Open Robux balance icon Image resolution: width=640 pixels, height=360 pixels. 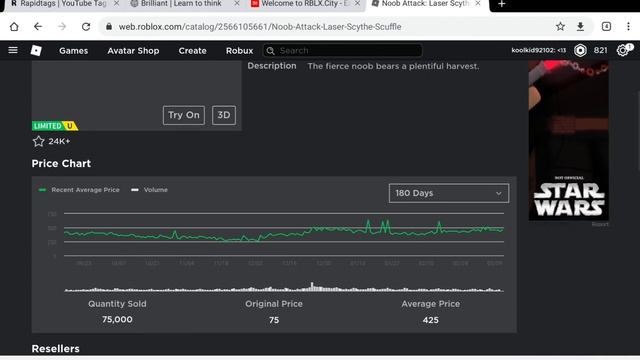(x=580, y=50)
